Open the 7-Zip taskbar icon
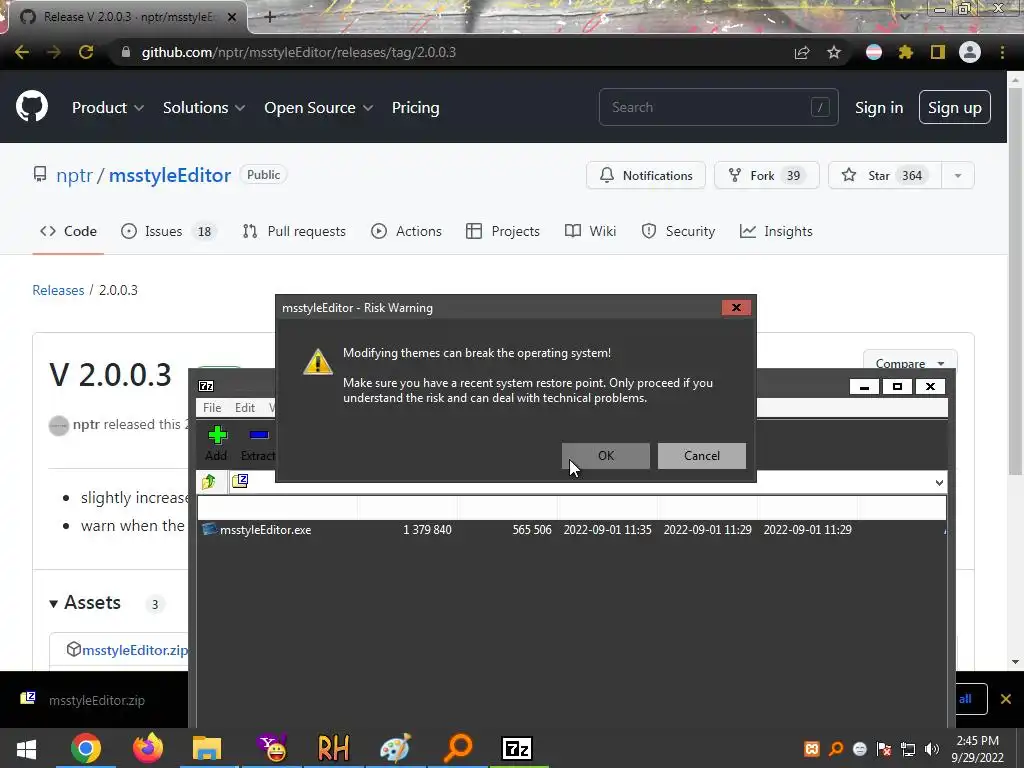Viewport: 1024px width, 768px height. 517,748
